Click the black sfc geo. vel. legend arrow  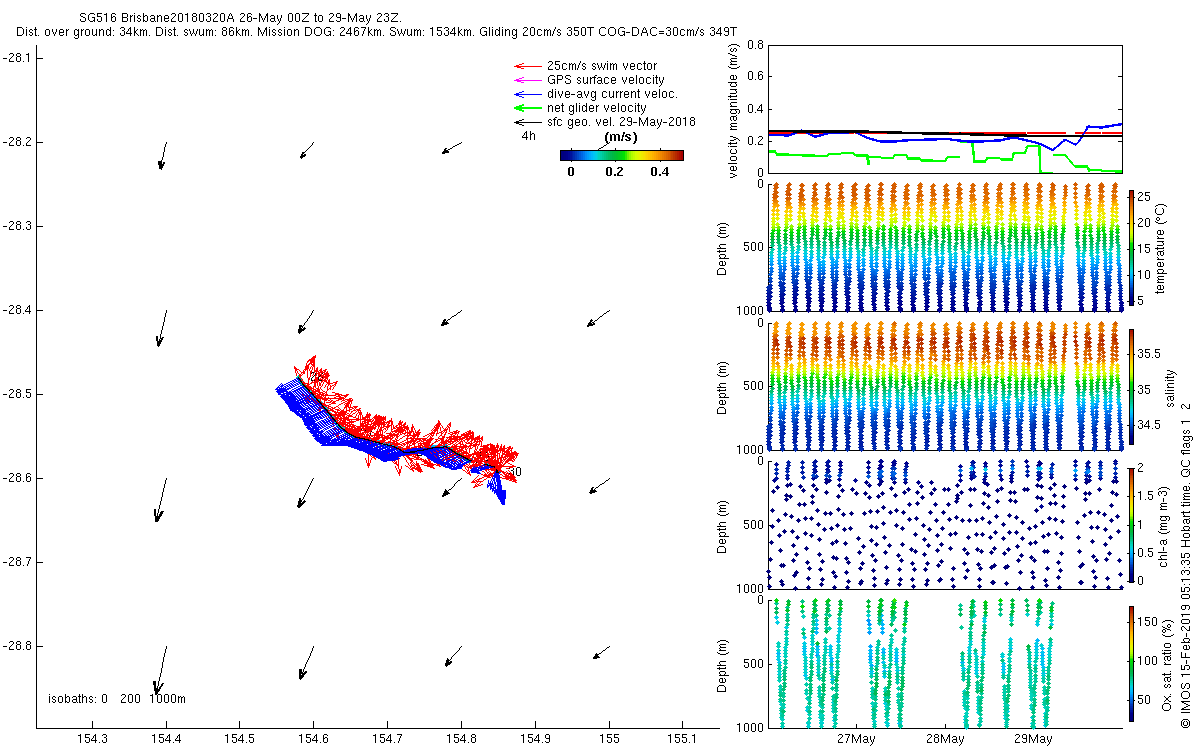526,122
